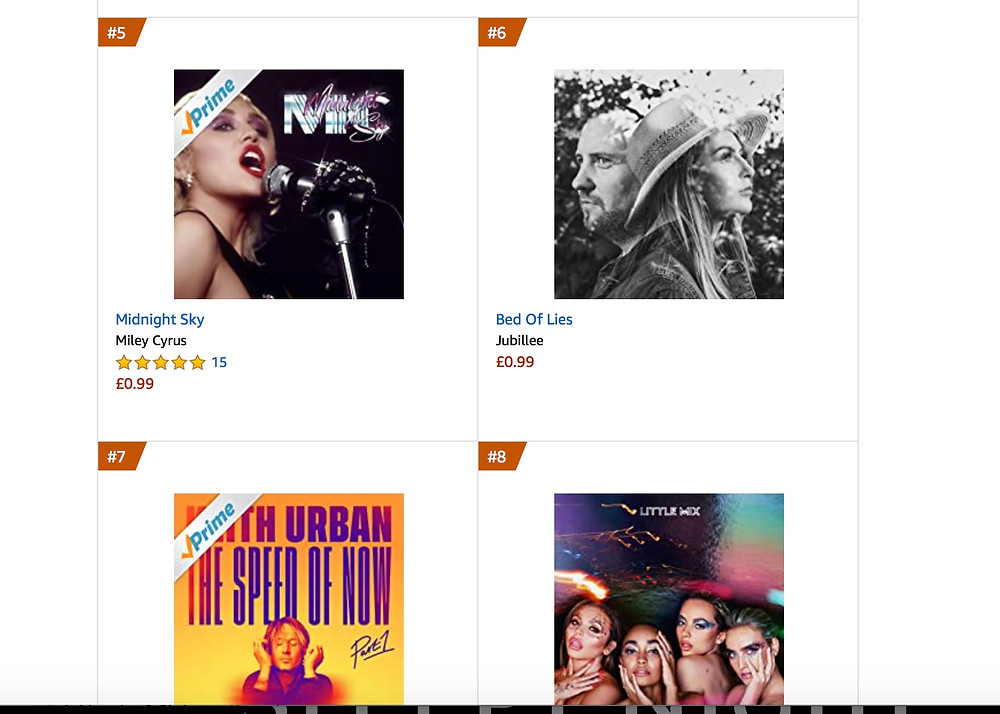The image size is (1000, 714).
Task: Click the #7 rank badge
Action: click(x=119, y=456)
